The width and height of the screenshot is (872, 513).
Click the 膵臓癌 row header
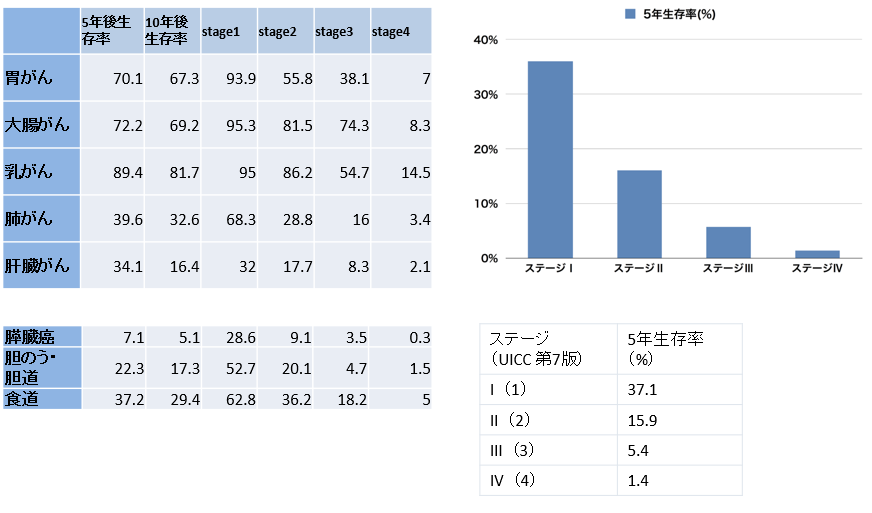42,337
